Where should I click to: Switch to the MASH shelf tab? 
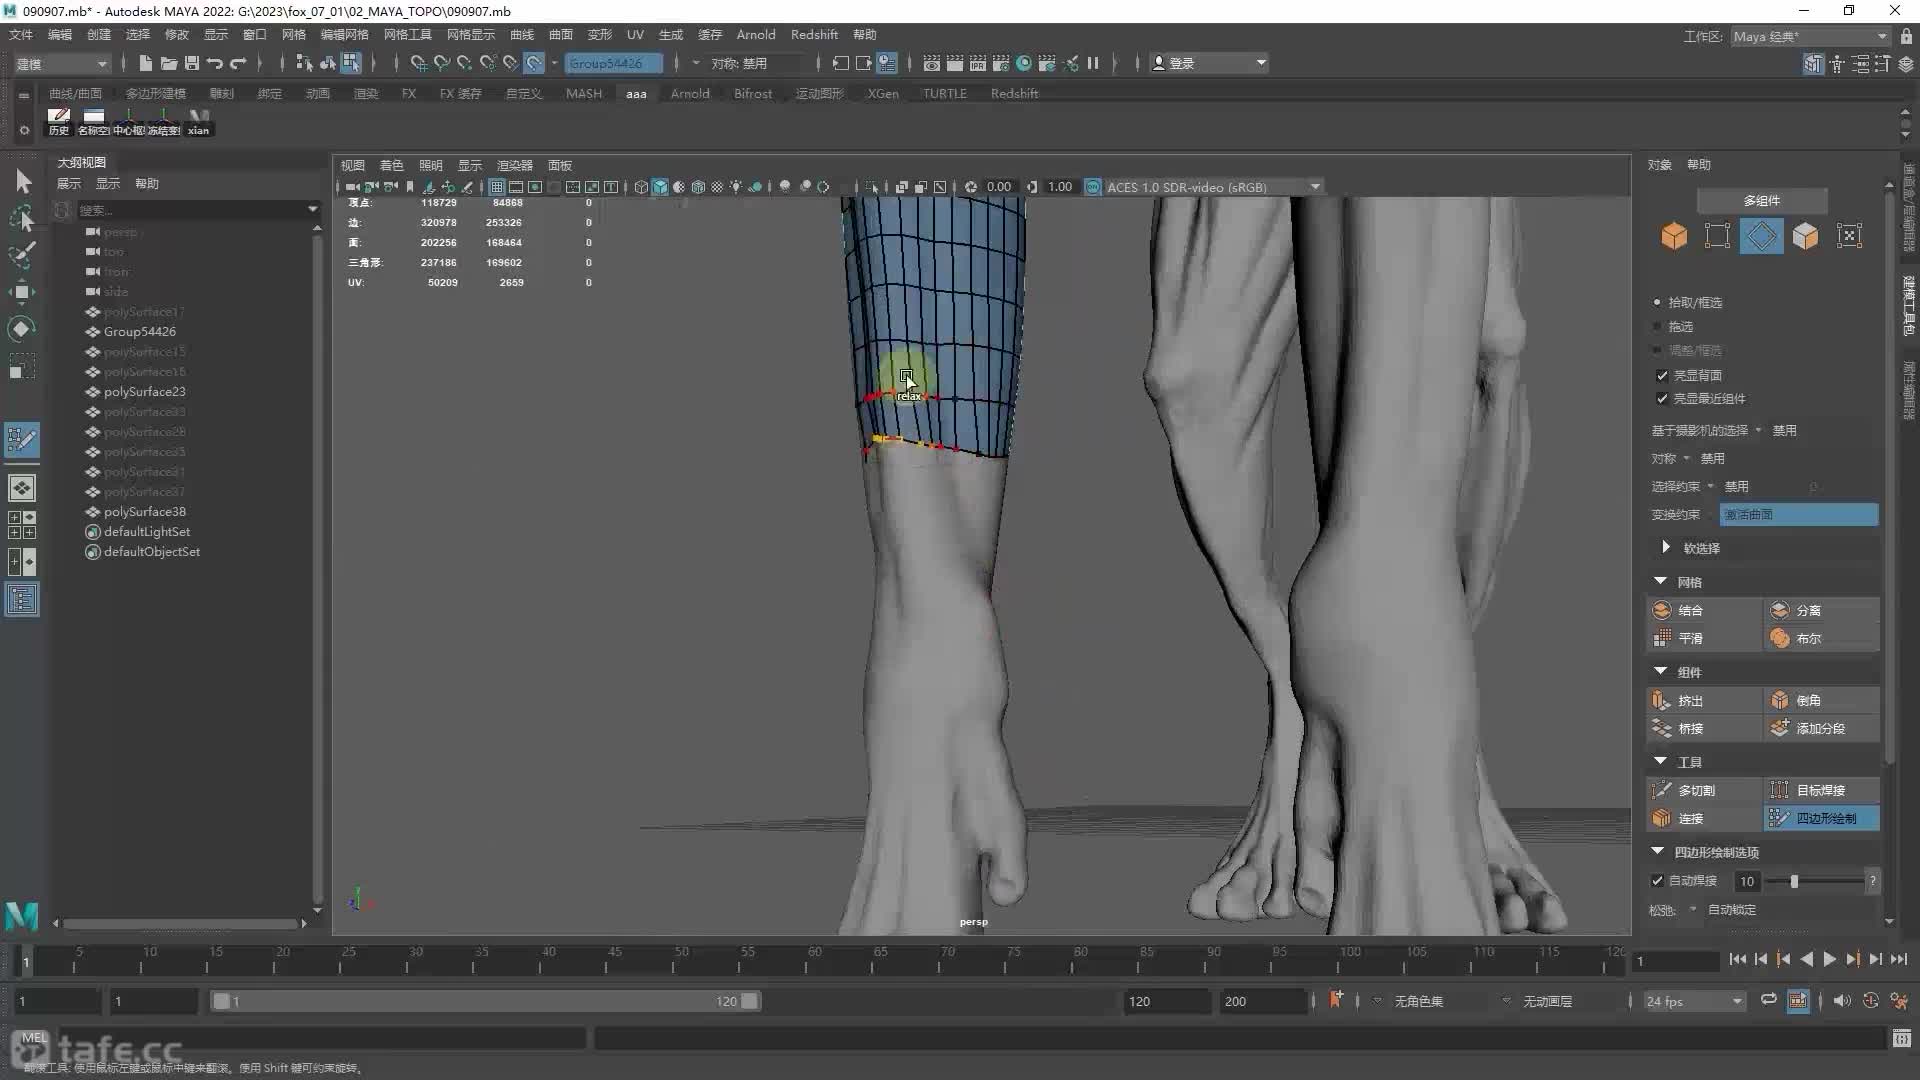(x=584, y=93)
